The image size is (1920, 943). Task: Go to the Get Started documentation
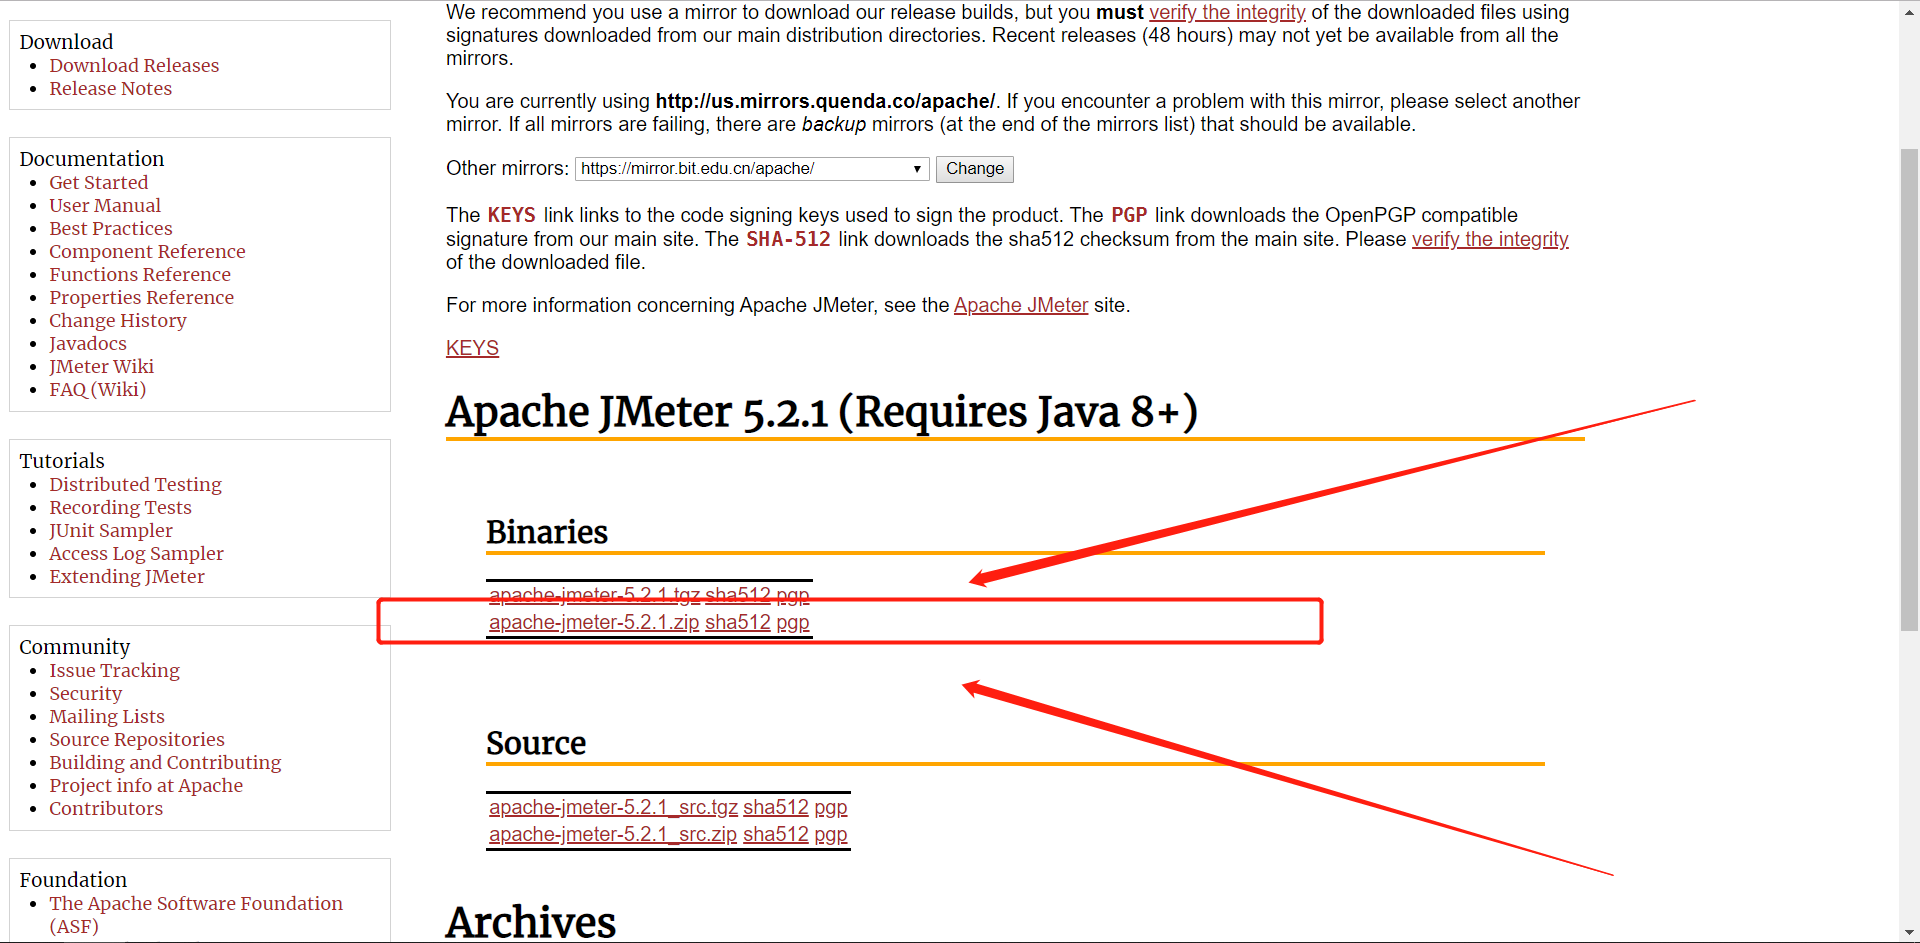click(x=98, y=182)
